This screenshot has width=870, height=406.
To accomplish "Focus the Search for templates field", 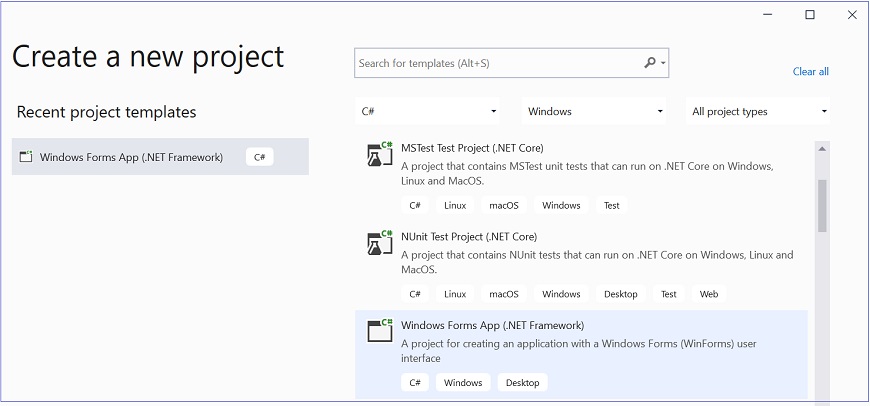I will click(498, 63).
